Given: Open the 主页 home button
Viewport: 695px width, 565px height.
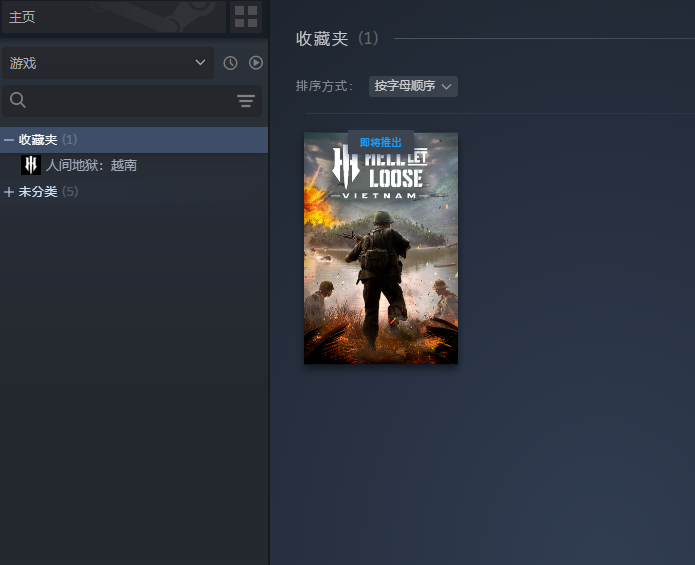Looking at the screenshot, I should (114, 17).
